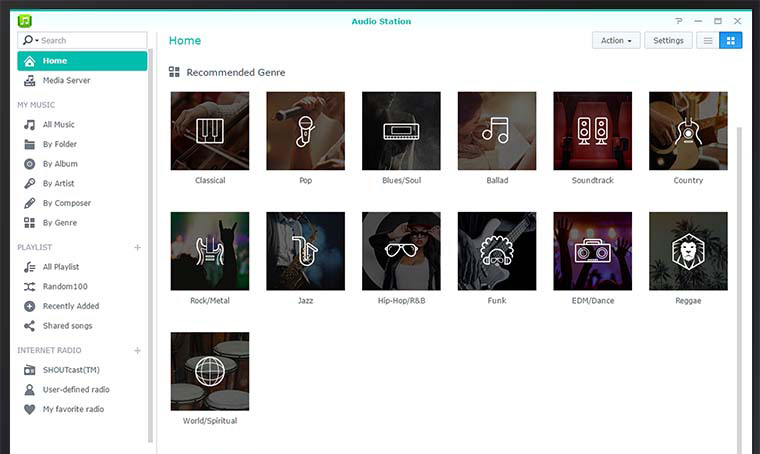Click the help question mark button
Image resolution: width=760 pixels, height=454 pixels.
pyautogui.click(x=679, y=21)
